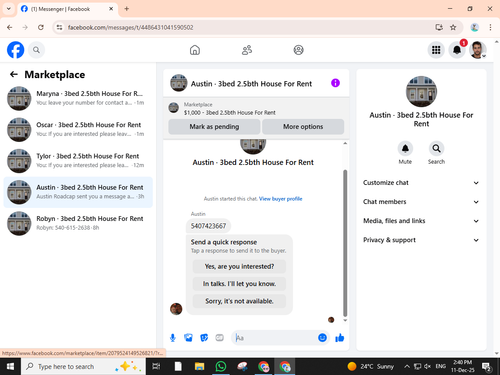Open the profile circle icon in top navigation
Viewport: 500px width, 375px height.
pos(298,50)
